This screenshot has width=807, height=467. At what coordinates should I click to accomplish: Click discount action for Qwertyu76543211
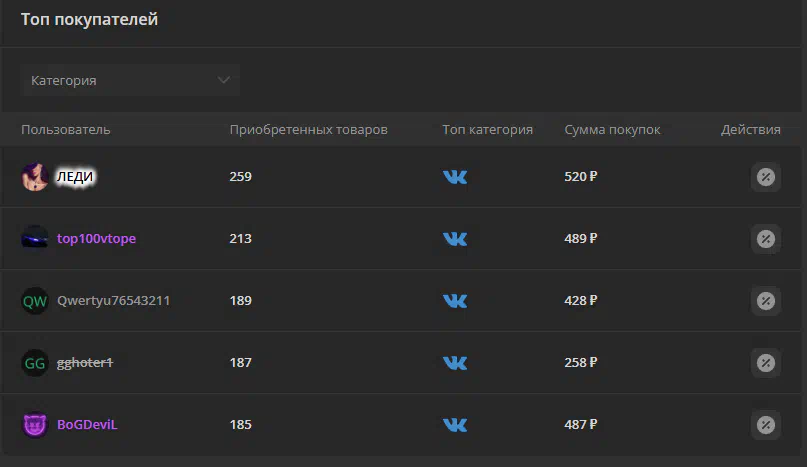[765, 301]
